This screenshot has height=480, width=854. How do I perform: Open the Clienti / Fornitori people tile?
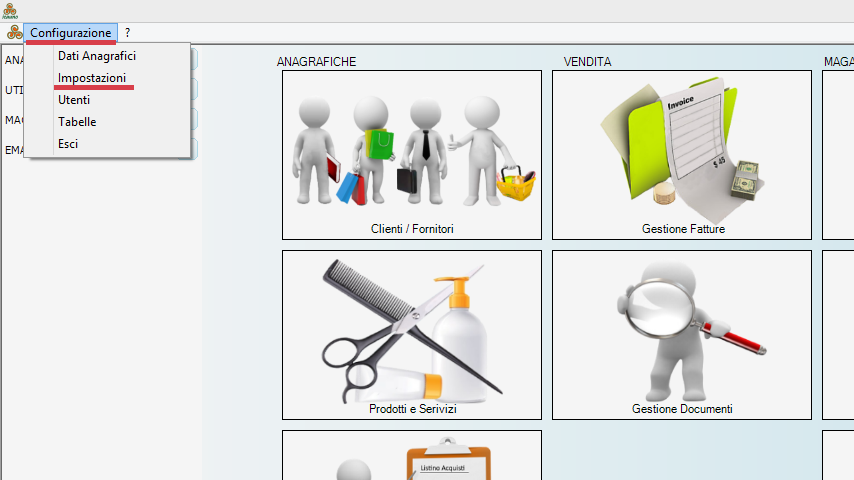411,154
